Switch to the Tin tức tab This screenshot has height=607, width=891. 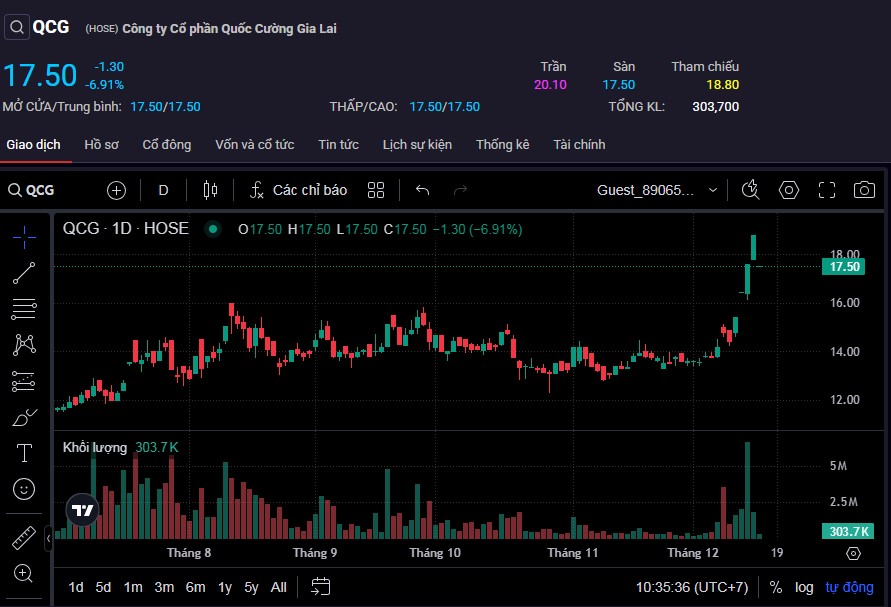point(338,145)
